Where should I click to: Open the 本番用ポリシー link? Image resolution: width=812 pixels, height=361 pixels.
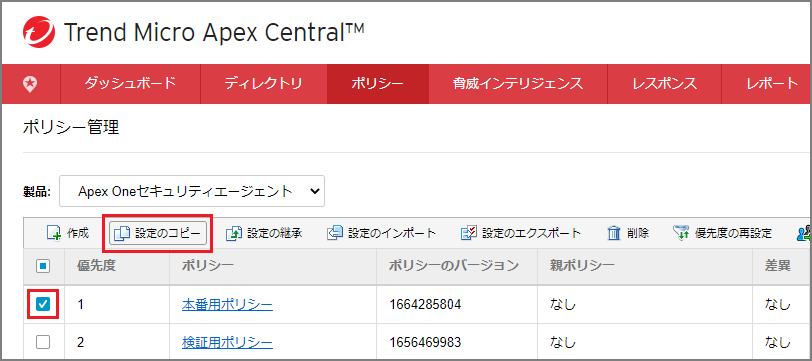pos(227,305)
